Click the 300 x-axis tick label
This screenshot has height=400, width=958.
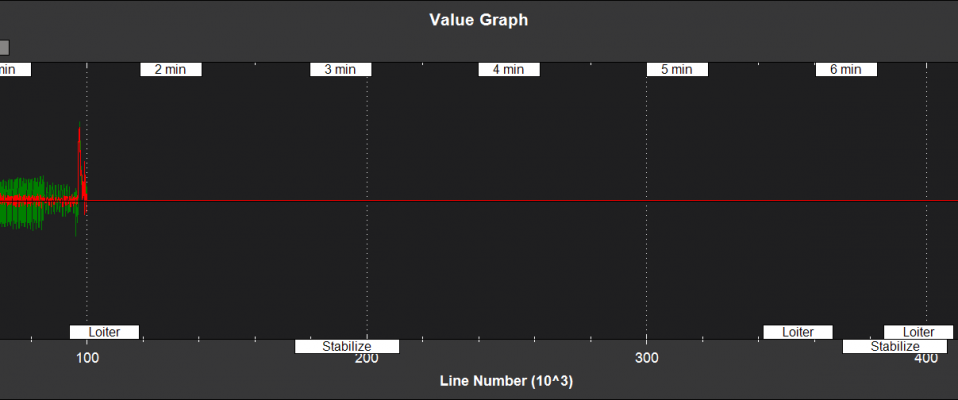click(x=647, y=359)
